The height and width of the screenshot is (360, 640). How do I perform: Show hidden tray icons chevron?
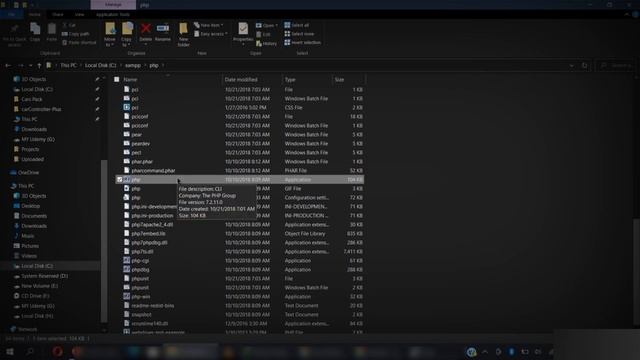pos(485,351)
